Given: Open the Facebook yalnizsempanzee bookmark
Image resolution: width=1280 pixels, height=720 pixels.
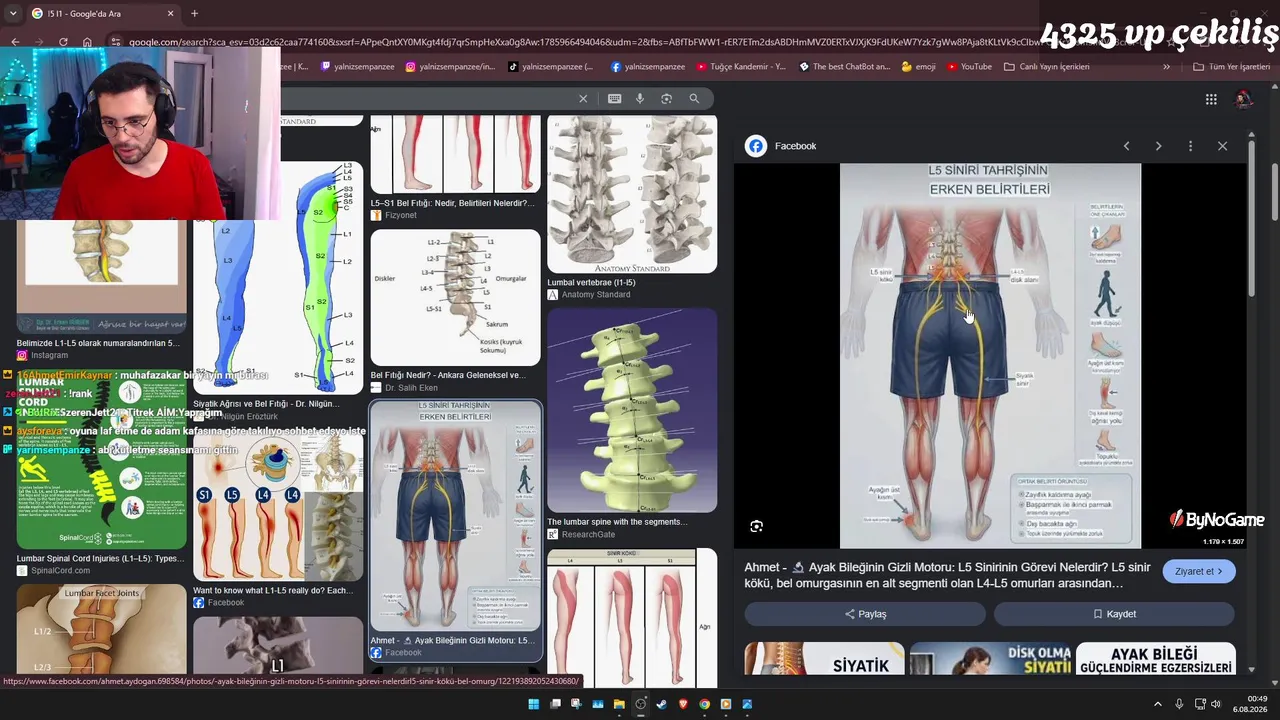Looking at the screenshot, I should pos(647,67).
